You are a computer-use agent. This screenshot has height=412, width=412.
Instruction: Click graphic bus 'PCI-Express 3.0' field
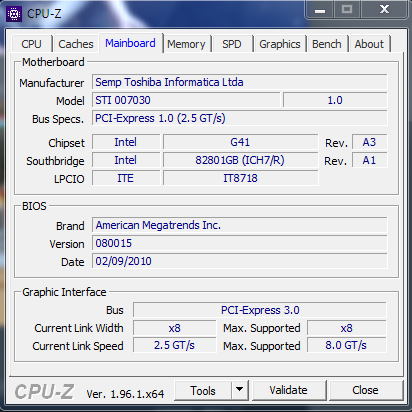pos(260,310)
